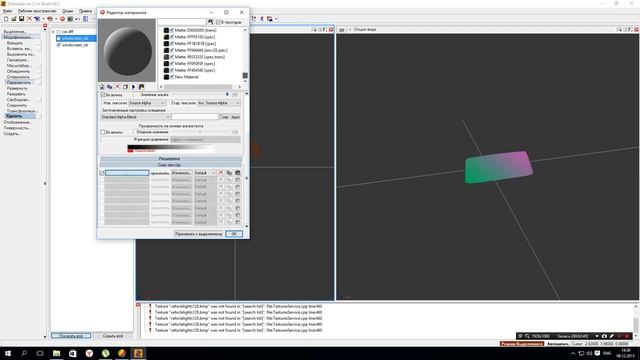Screen dimensions: 640x360
Task: Click the zoom magnifier icon in the 3D viewport header
Action: click(619, 29)
